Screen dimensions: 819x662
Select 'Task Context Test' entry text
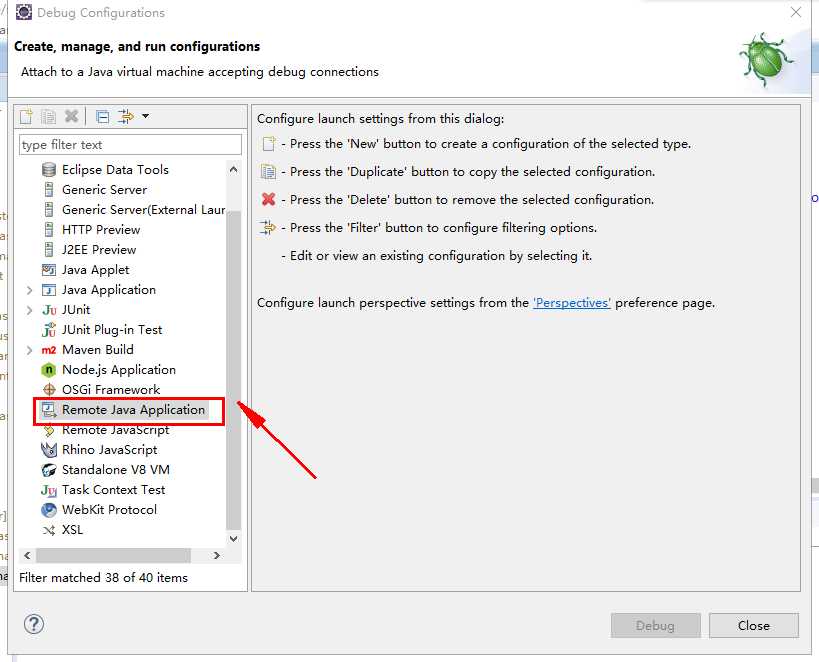point(113,490)
